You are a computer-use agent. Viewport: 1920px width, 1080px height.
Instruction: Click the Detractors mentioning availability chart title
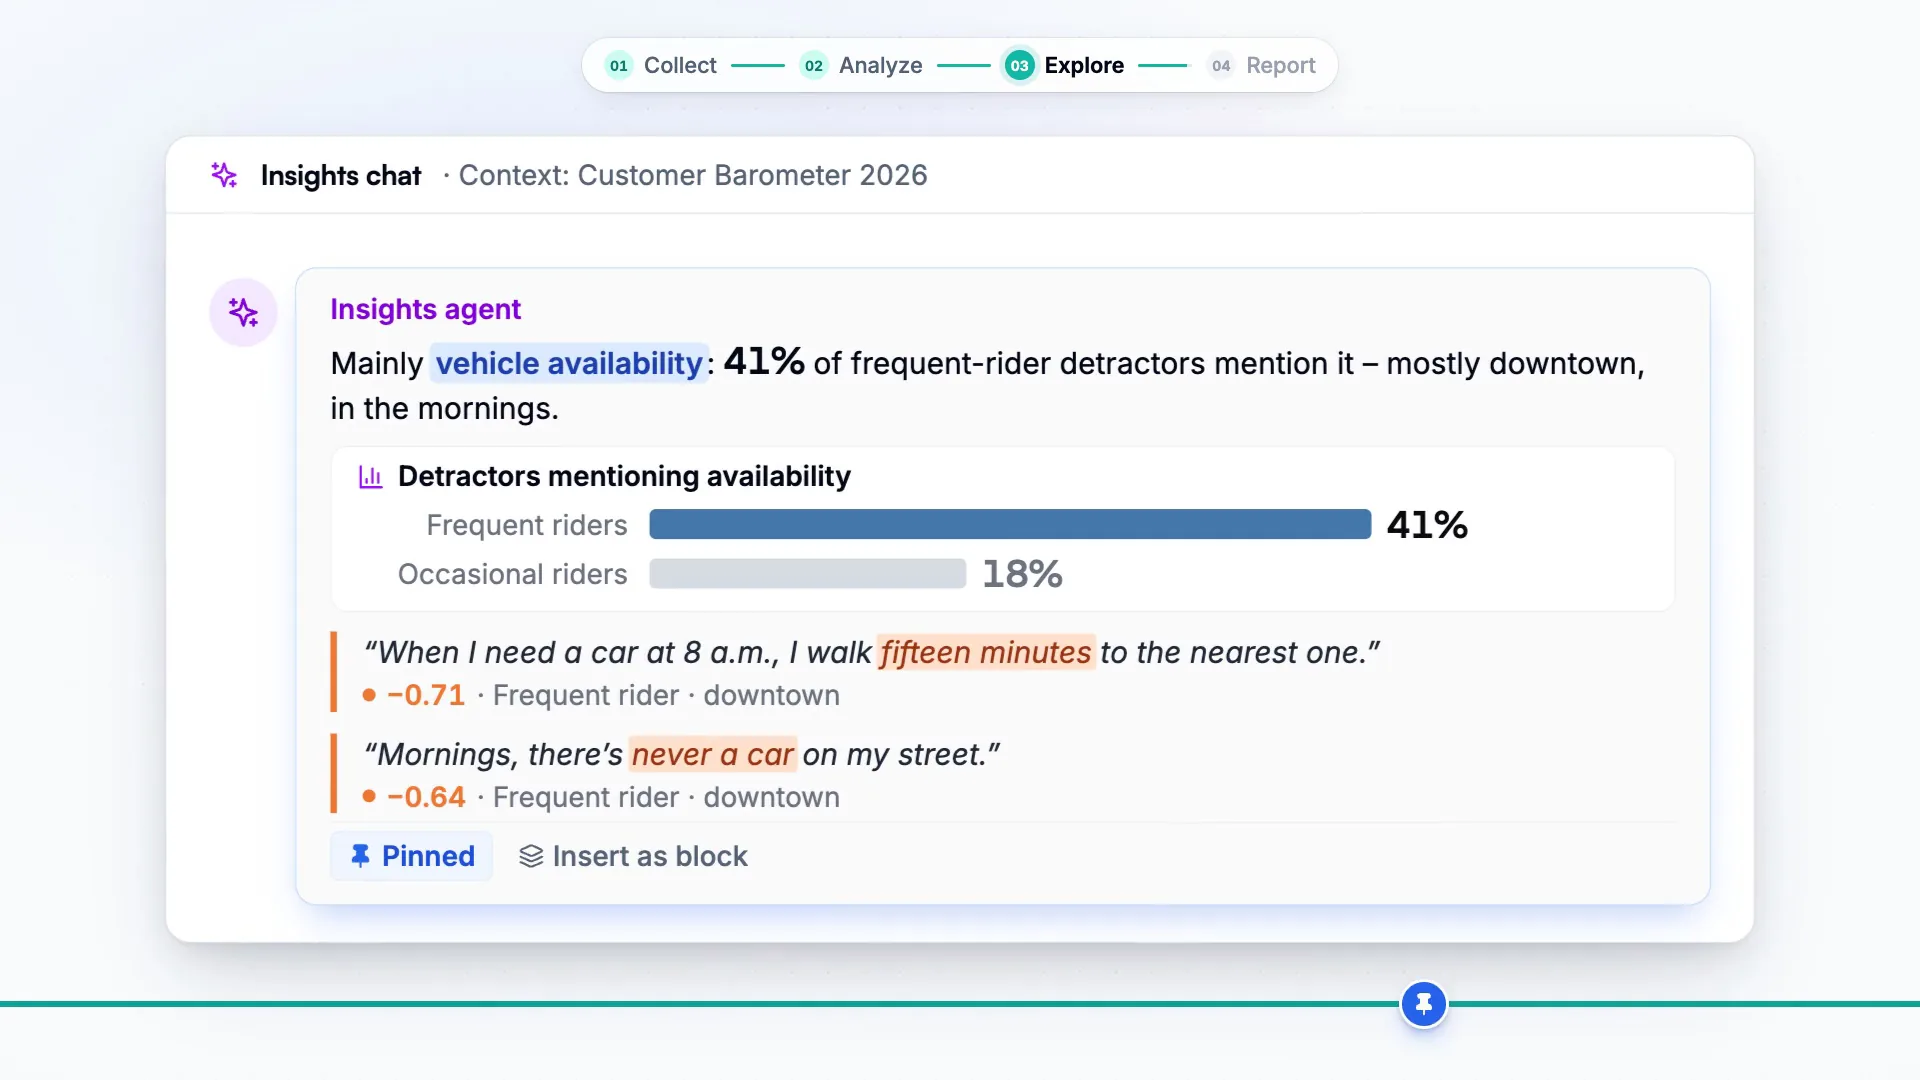(625, 477)
